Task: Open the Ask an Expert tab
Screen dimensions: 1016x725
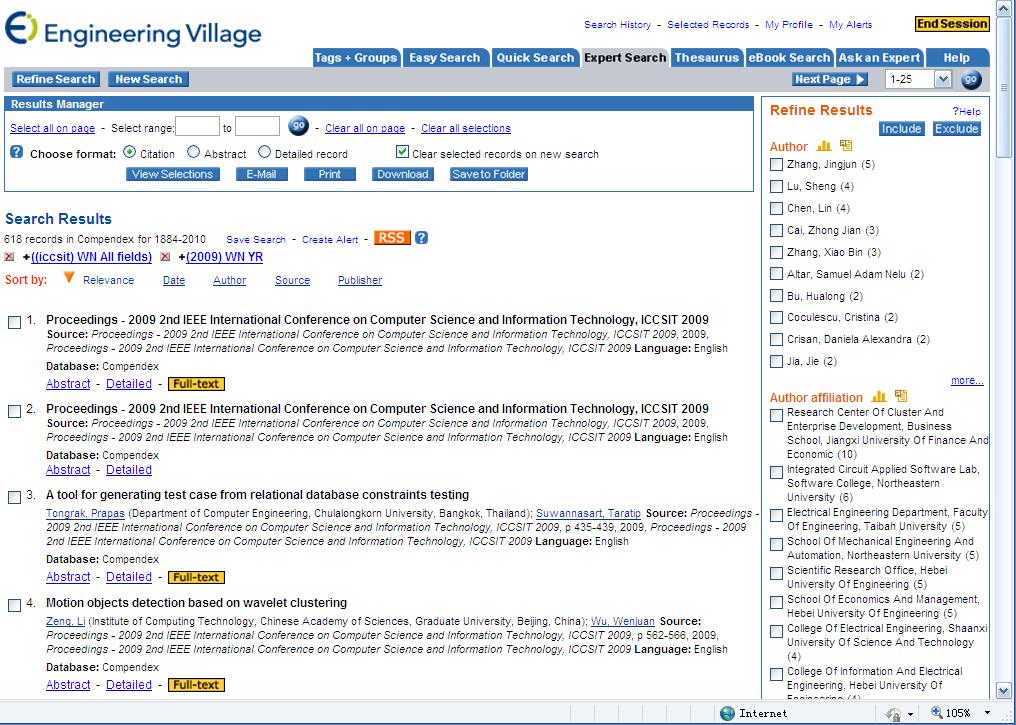Action: coord(879,58)
